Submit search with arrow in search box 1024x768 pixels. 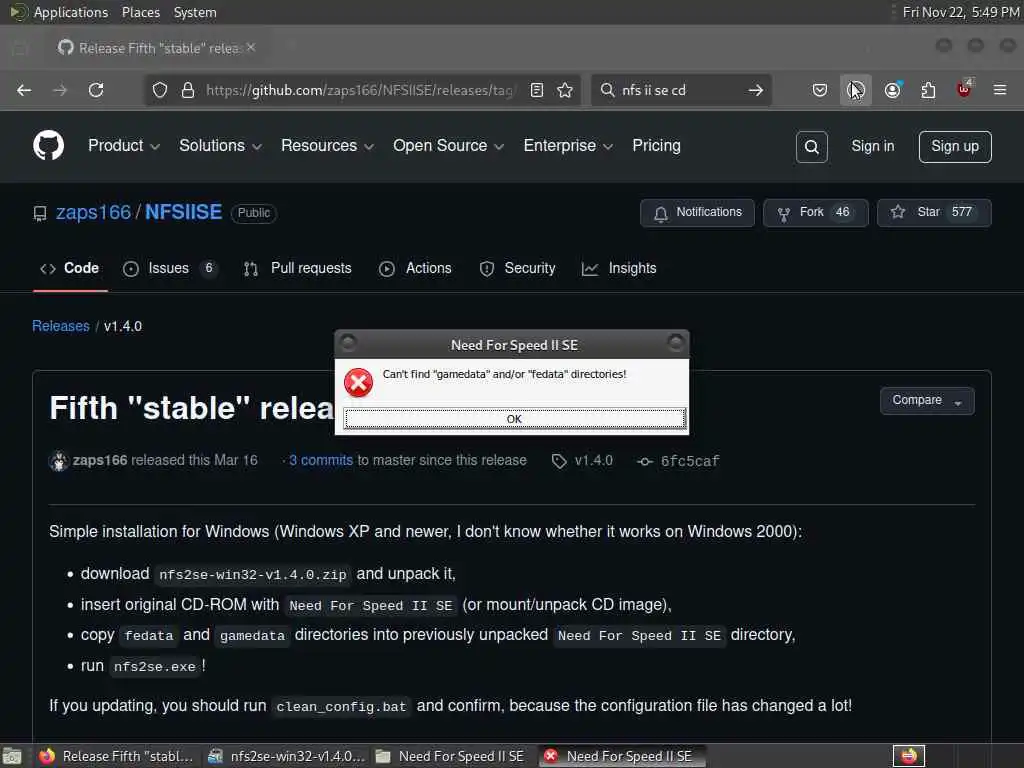(x=756, y=90)
